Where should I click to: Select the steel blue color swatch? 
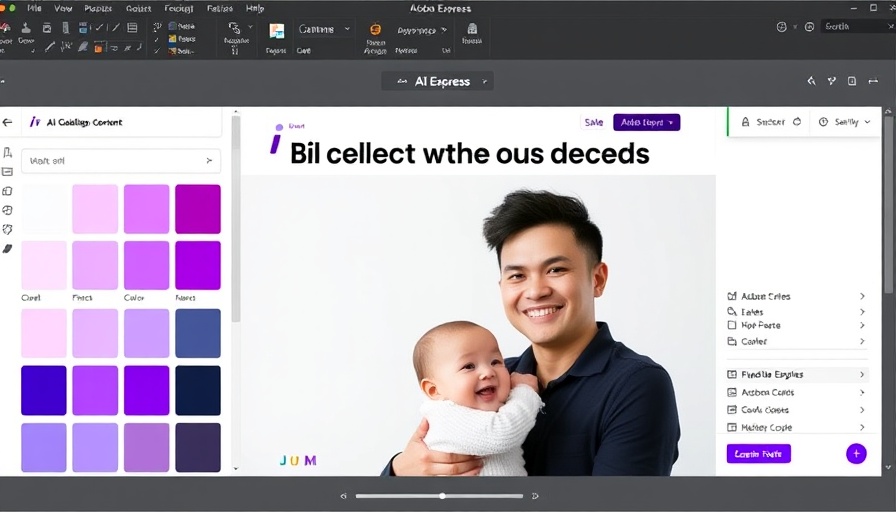[x=198, y=333]
